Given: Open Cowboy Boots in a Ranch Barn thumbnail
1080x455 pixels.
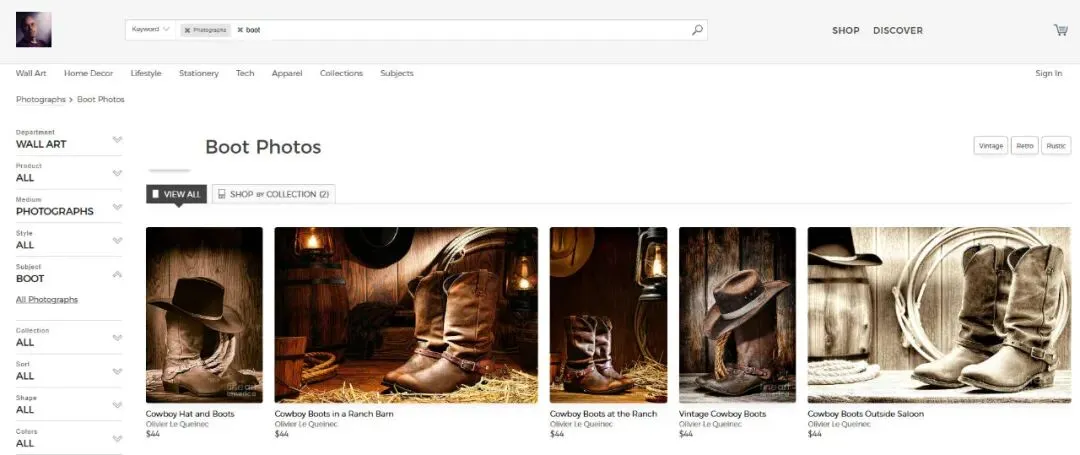Looking at the screenshot, I should pyautogui.click(x=406, y=315).
